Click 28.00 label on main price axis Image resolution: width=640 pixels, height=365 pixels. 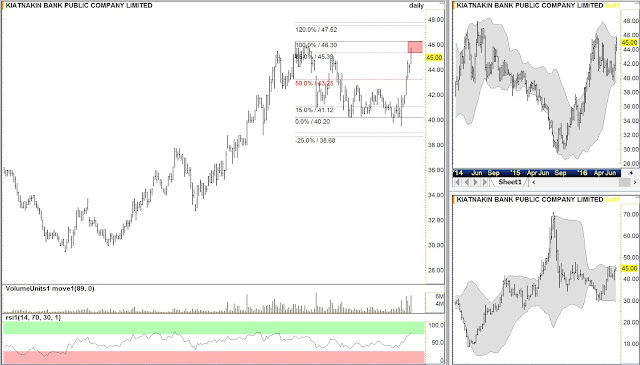[436, 270]
